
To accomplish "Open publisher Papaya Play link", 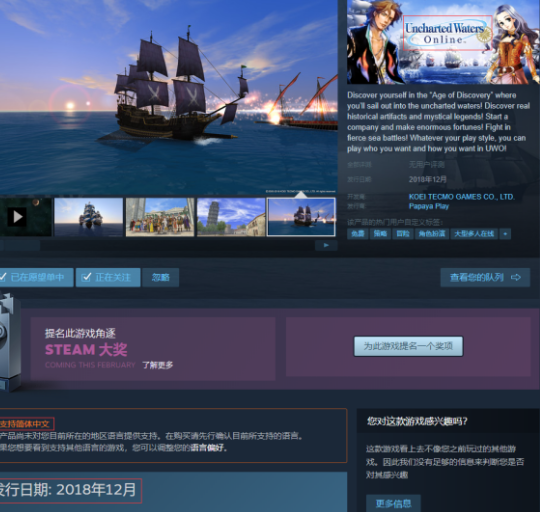I will pos(429,206).
